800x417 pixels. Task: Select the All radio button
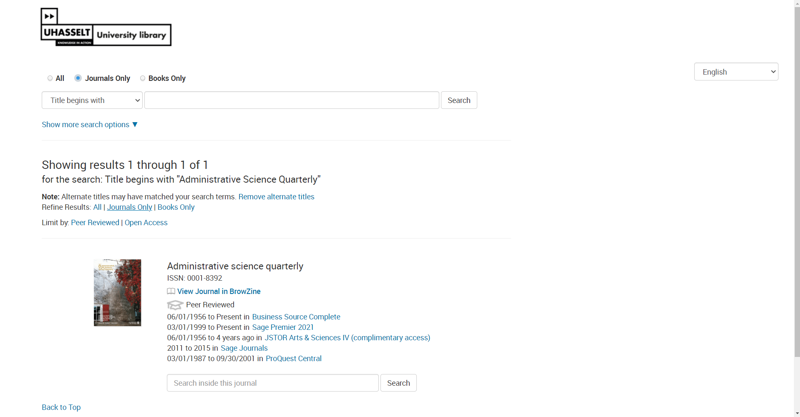(50, 78)
